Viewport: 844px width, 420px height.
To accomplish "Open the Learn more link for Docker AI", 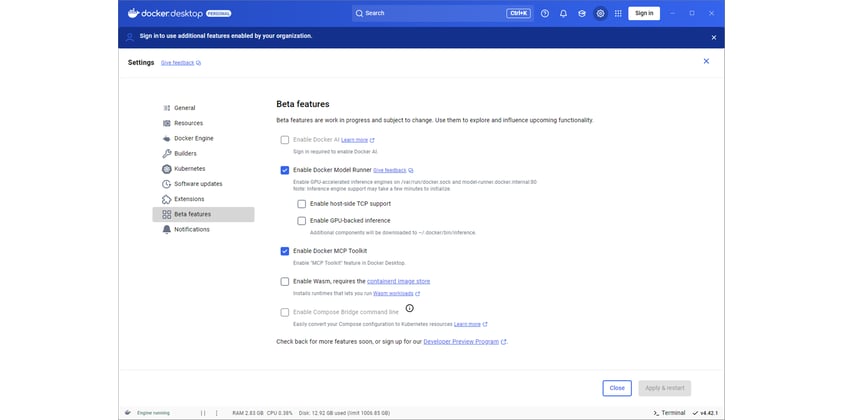I will pyautogui.click(x=354, y=140).
